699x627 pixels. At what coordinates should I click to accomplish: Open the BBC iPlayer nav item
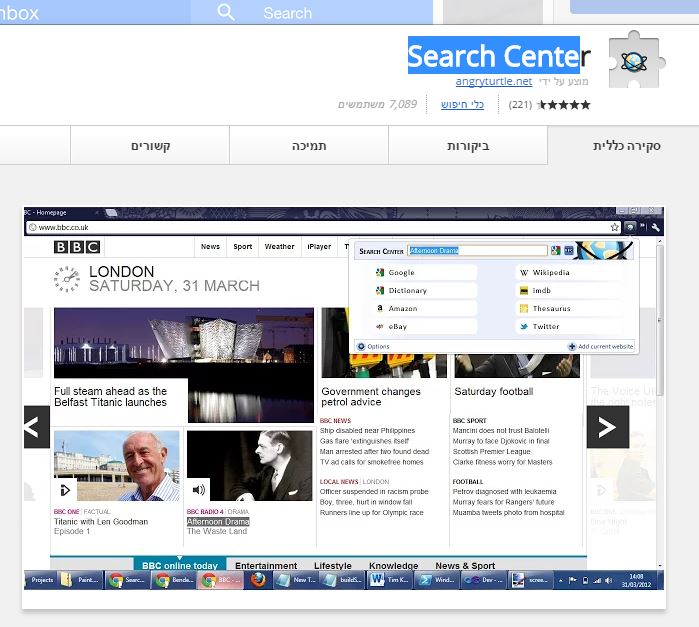[319, 247]
